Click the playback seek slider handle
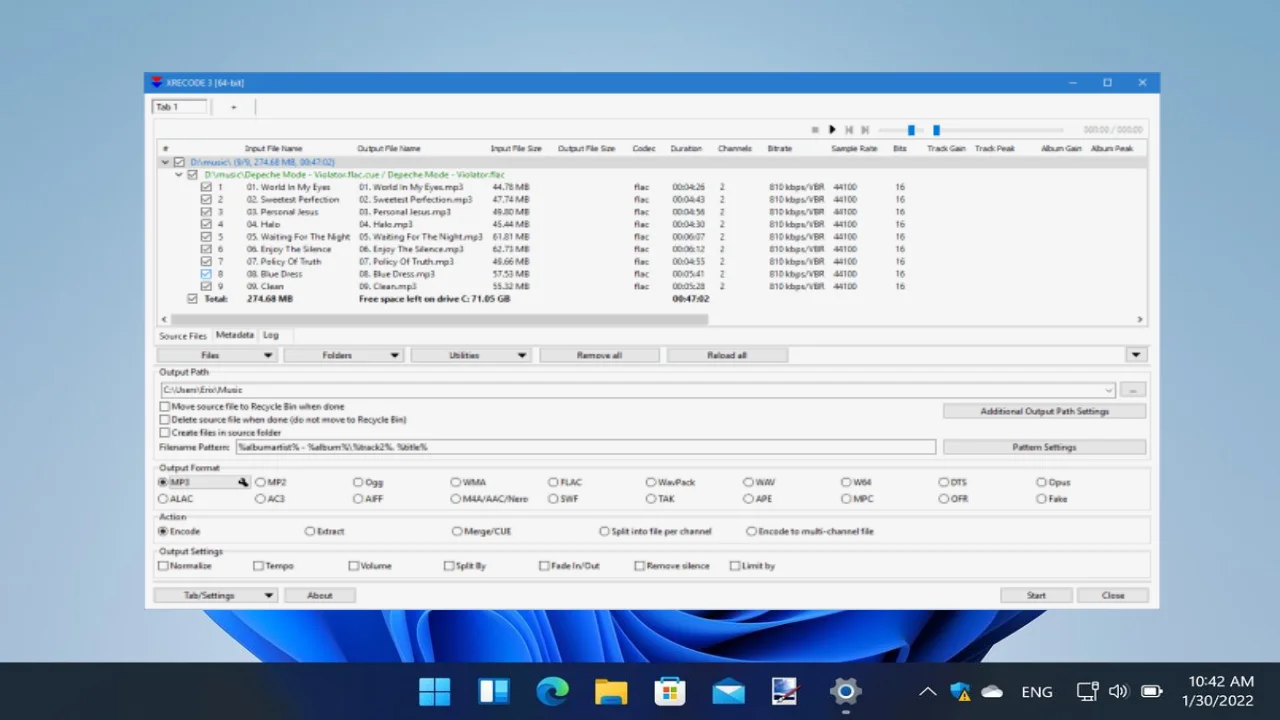 (936, 130)
